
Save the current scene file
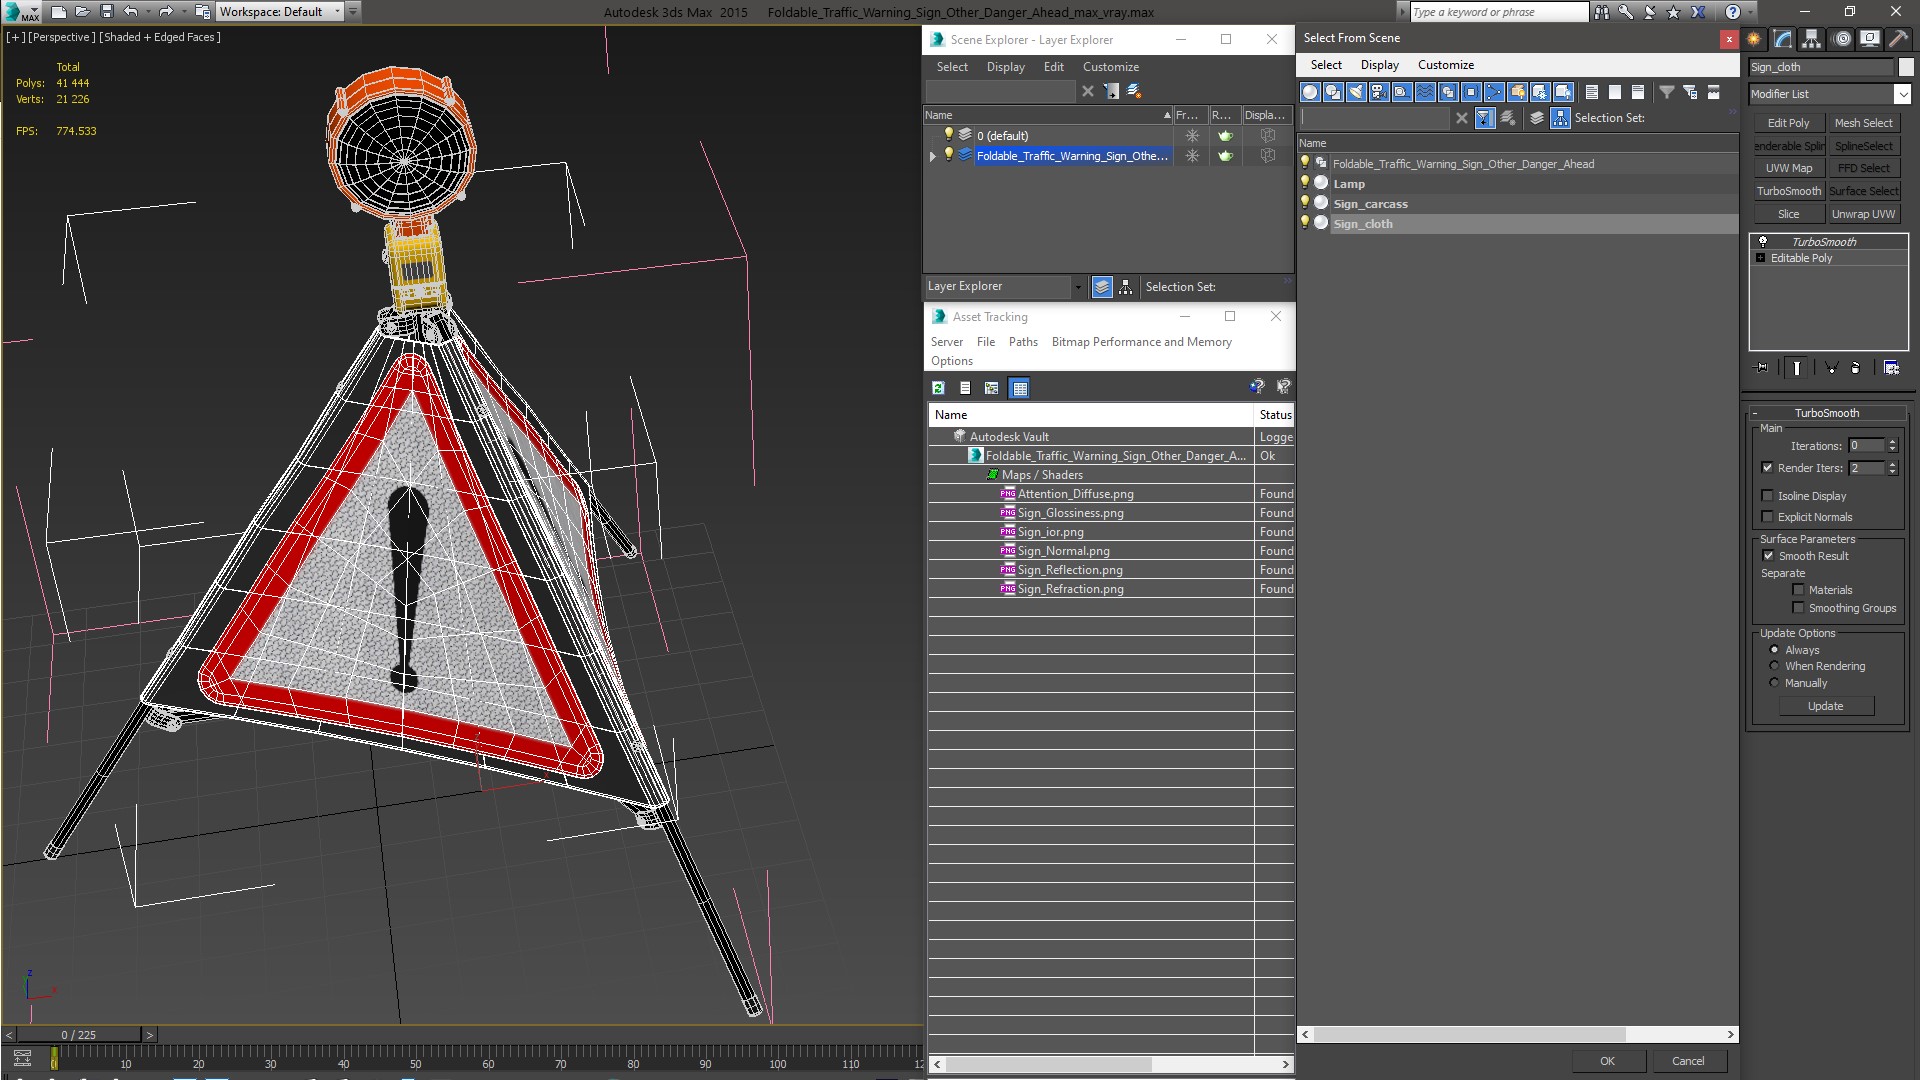(x=107, y=12)
